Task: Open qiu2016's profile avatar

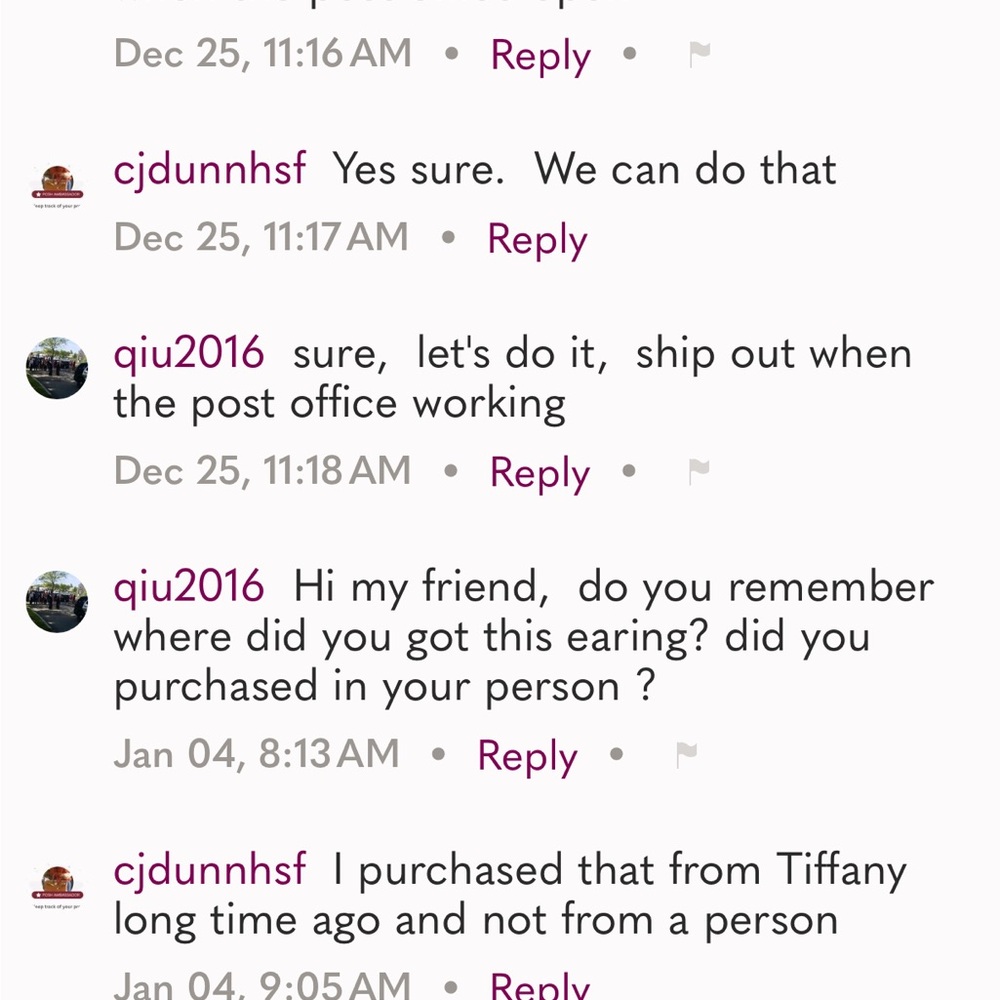Action: click(x=56, y=368)
